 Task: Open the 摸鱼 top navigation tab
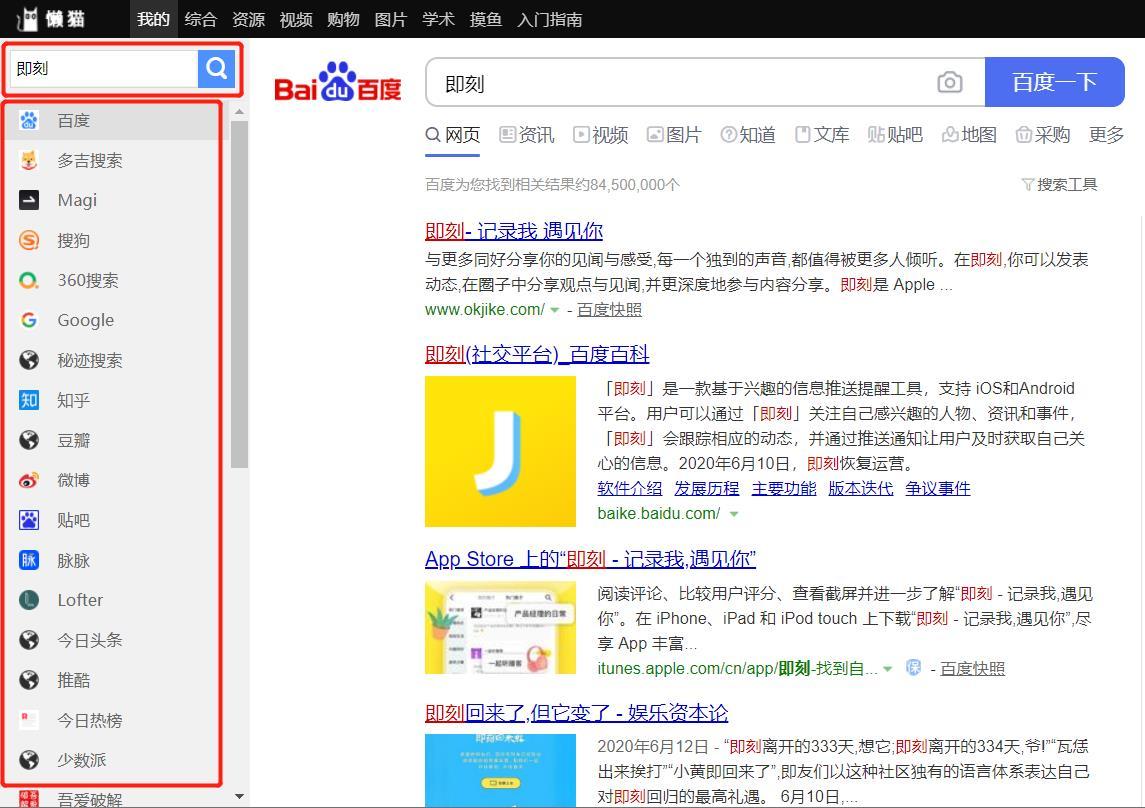(x=486, y=19)
